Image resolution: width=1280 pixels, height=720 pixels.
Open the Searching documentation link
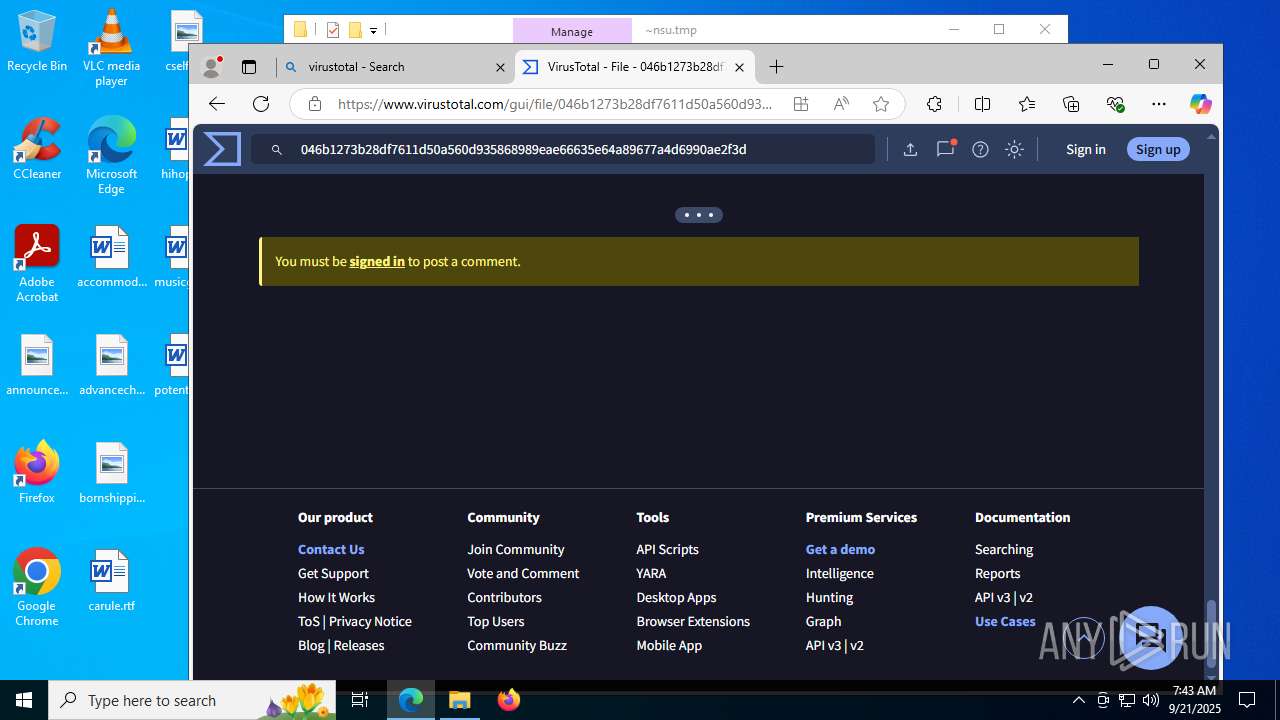[x=1004, y=549]
